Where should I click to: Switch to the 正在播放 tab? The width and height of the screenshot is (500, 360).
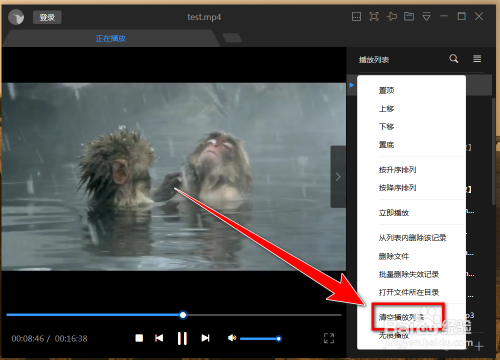pyautogui.click(x=110, y=39)
